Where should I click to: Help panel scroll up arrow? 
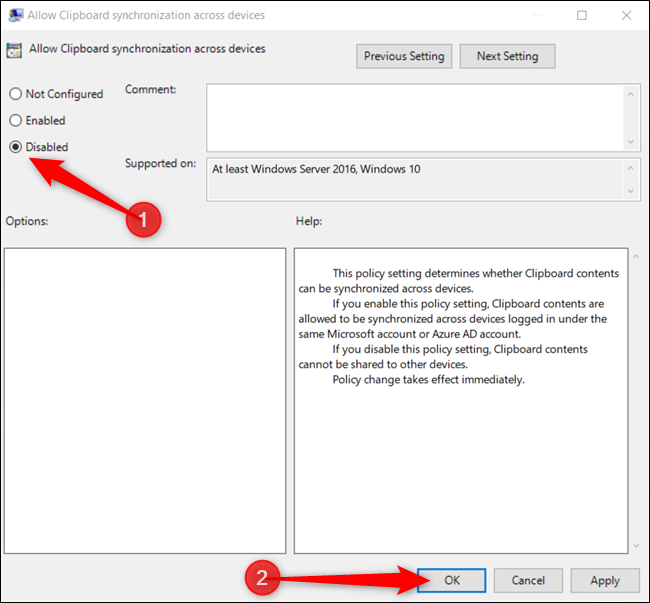[636, 257]
